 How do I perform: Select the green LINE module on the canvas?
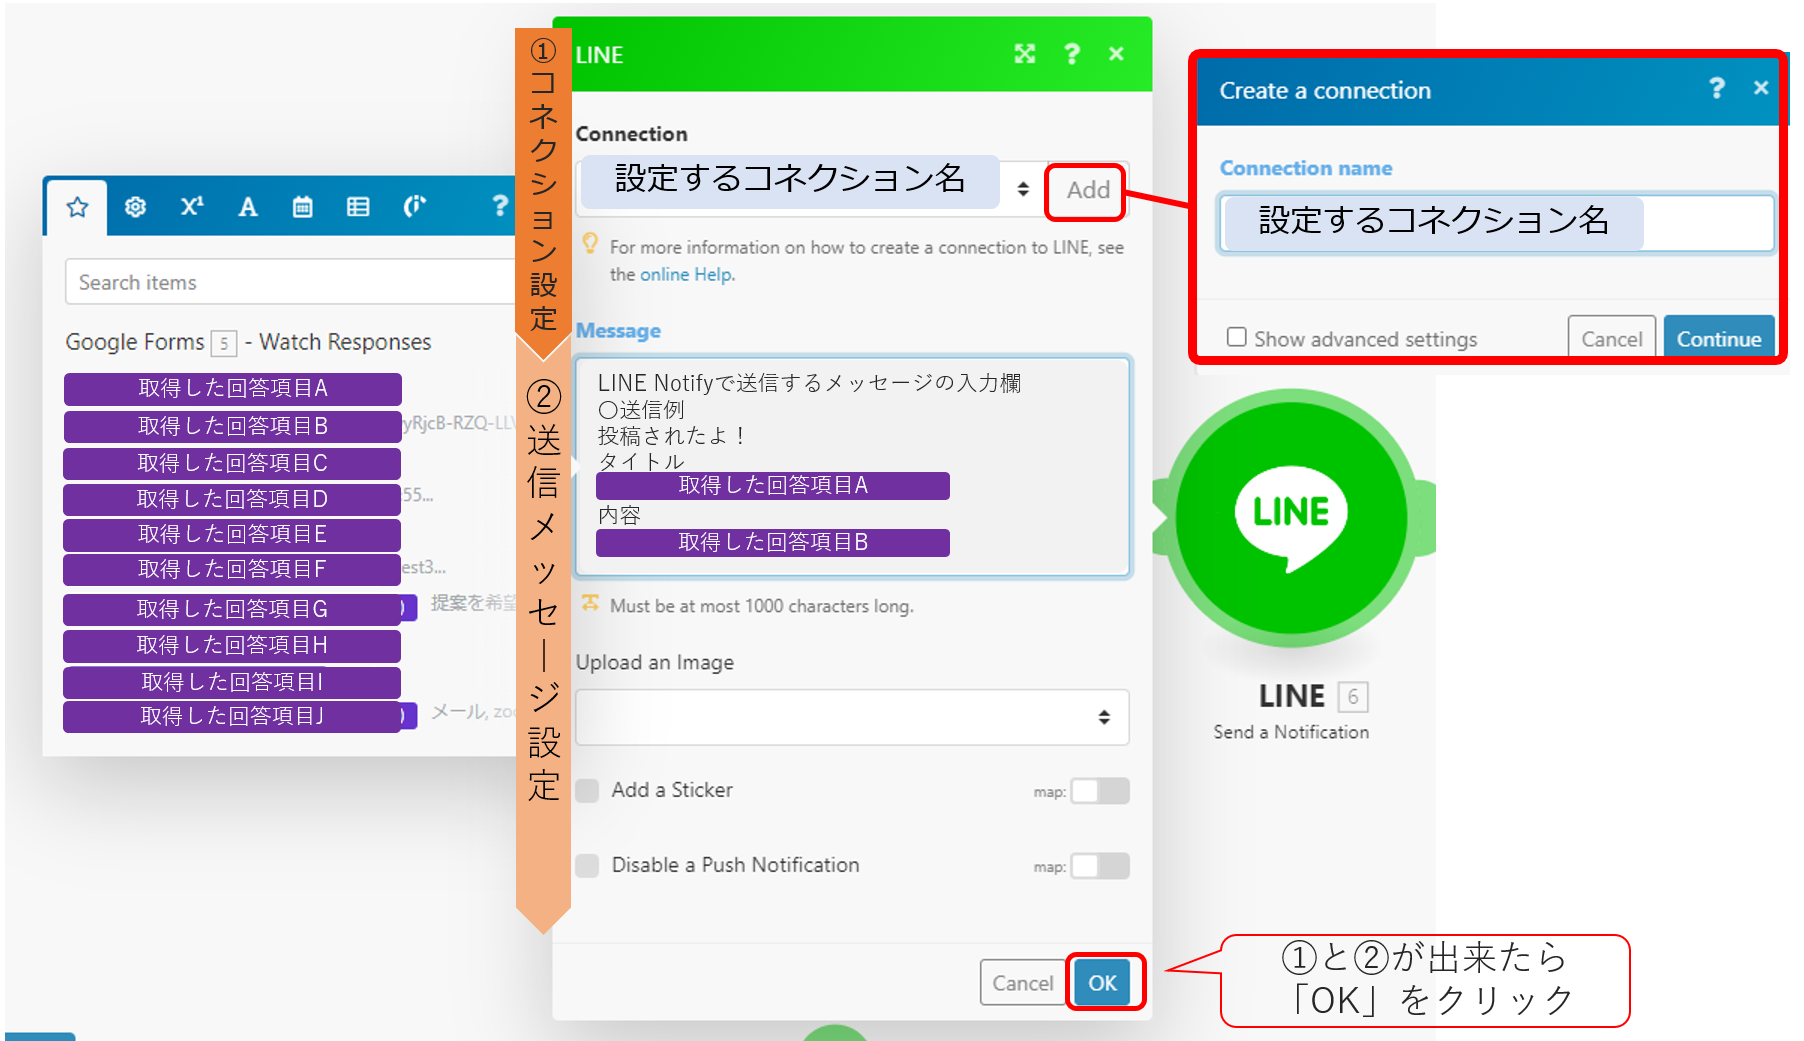(x=1292, y=517)
